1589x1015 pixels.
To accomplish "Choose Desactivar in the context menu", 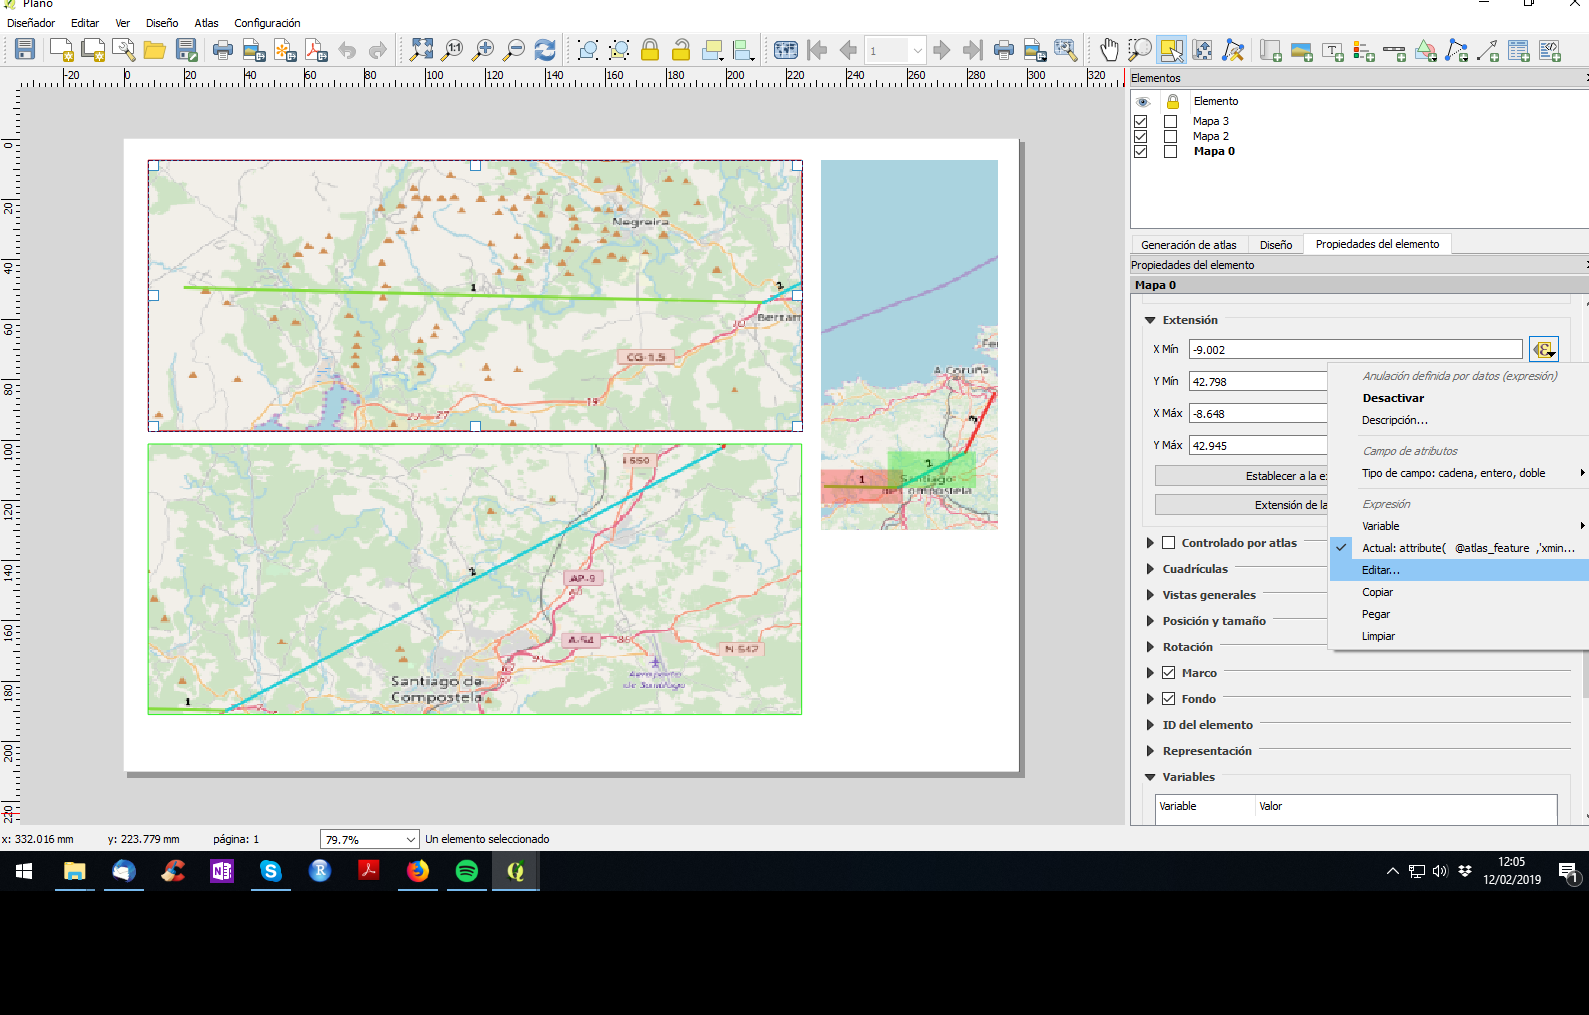I will point(1459,398).
